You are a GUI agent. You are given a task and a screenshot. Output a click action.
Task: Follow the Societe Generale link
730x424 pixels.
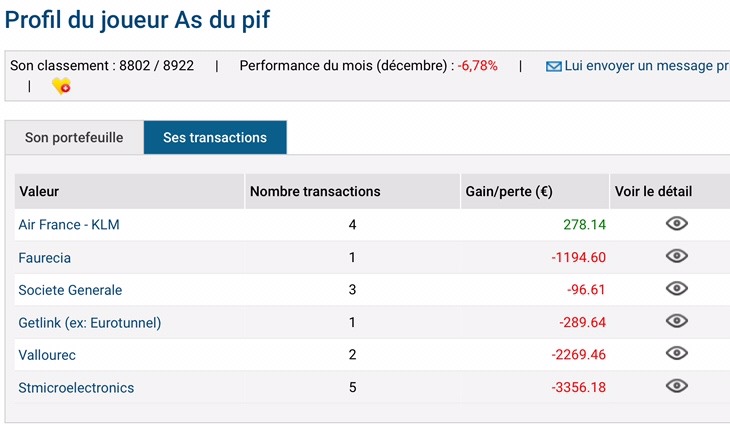point(70,290)
